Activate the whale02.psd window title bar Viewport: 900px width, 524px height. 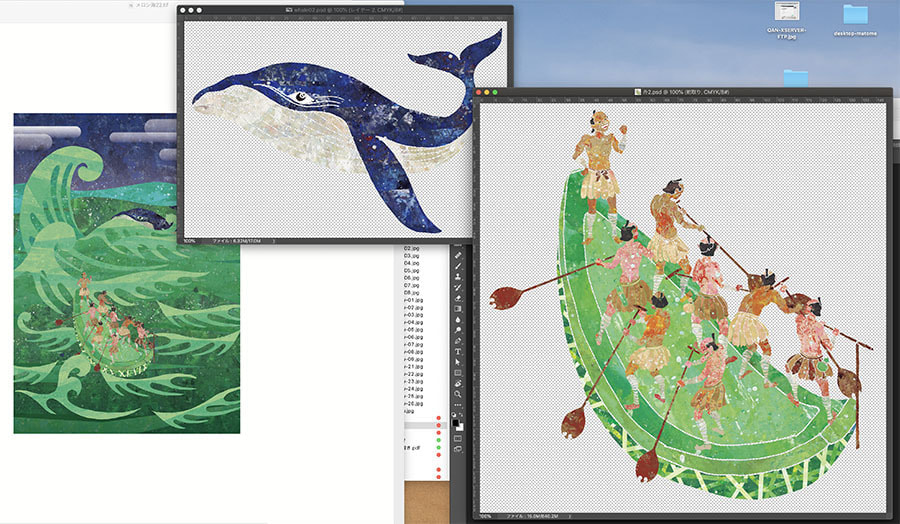[x=345, y=10]
